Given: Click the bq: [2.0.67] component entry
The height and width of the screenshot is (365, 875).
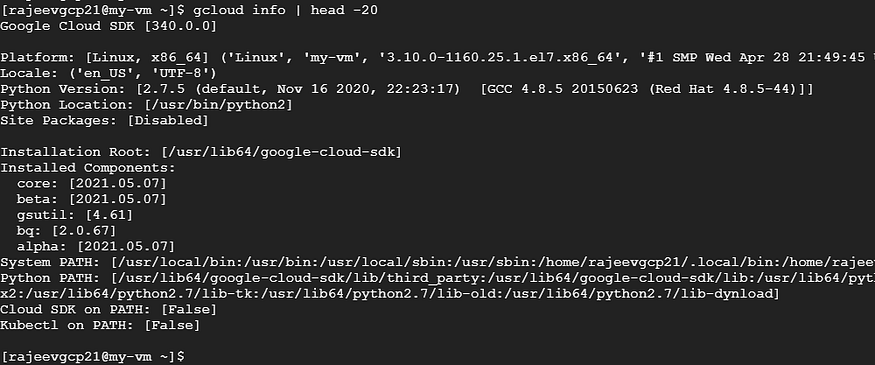Looking at the screenshot, I should pos(66,230).
